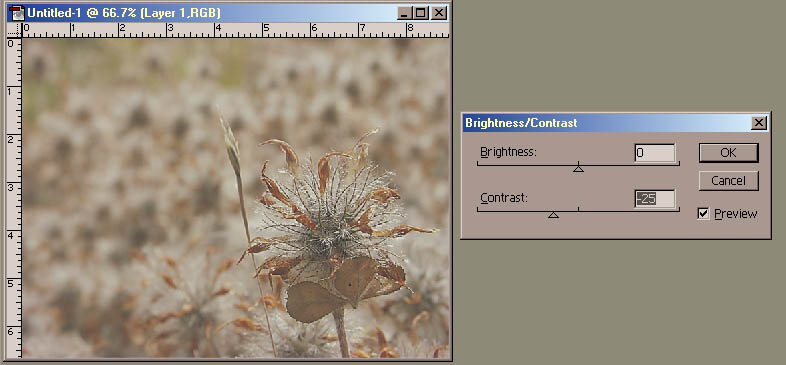Maximize the Untitled-1 document window
Image resolution: width=786 pixels, height=365 pixels.
tap(421, 13)
